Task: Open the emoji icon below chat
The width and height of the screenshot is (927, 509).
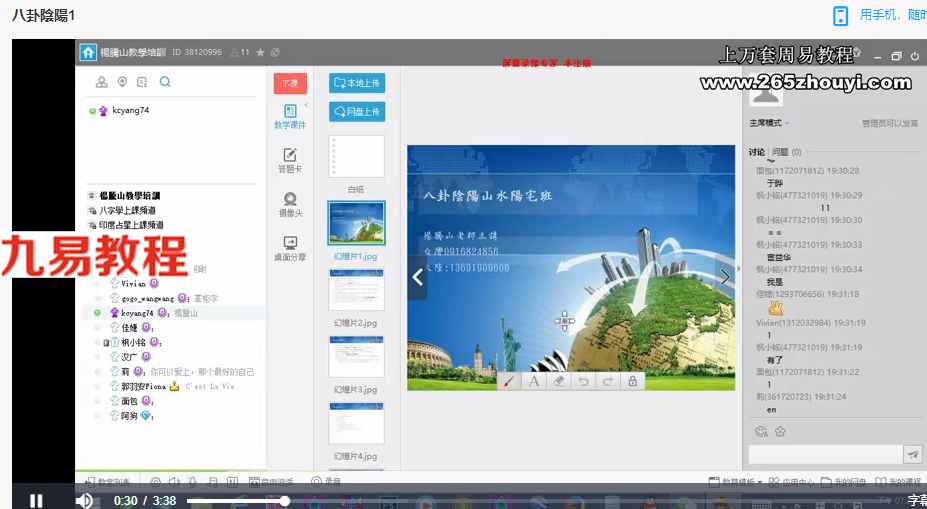Action: 761,432
